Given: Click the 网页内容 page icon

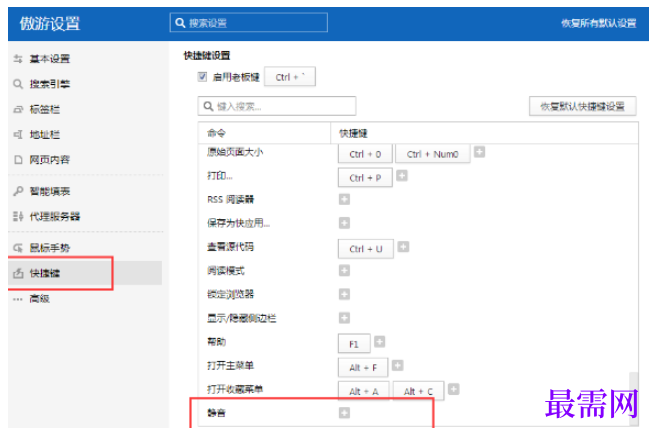Looking at the screenshot, I should click(18, 160).
